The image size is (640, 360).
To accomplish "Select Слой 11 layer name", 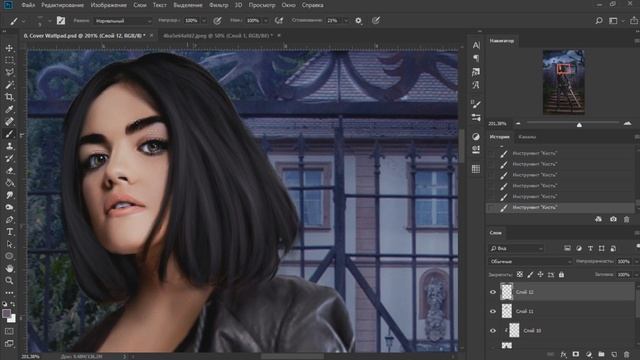I will [524, 311].
